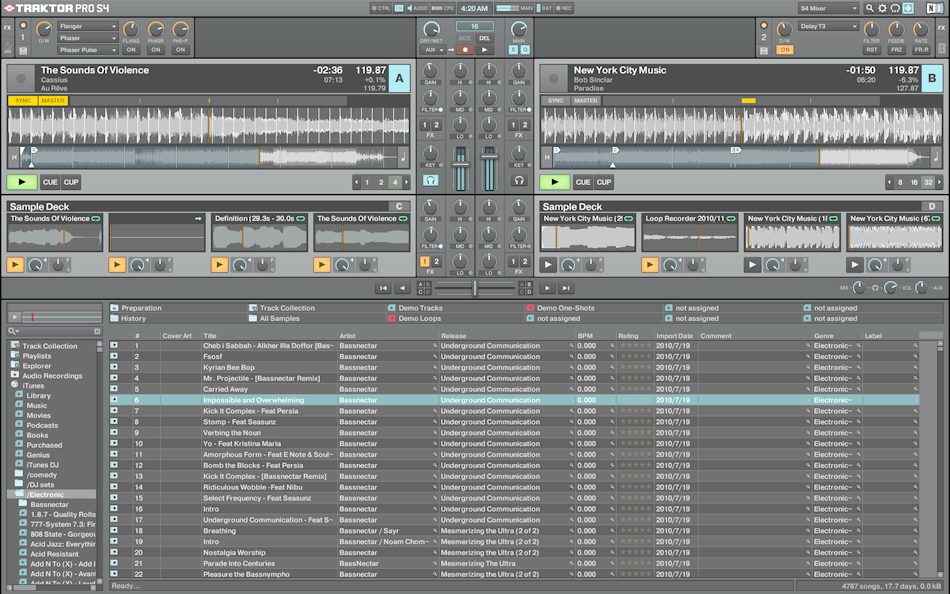The height and width of the screenshot is (594, 950).
Task: Click the browser preview player play icon
Action: [15, 316]
